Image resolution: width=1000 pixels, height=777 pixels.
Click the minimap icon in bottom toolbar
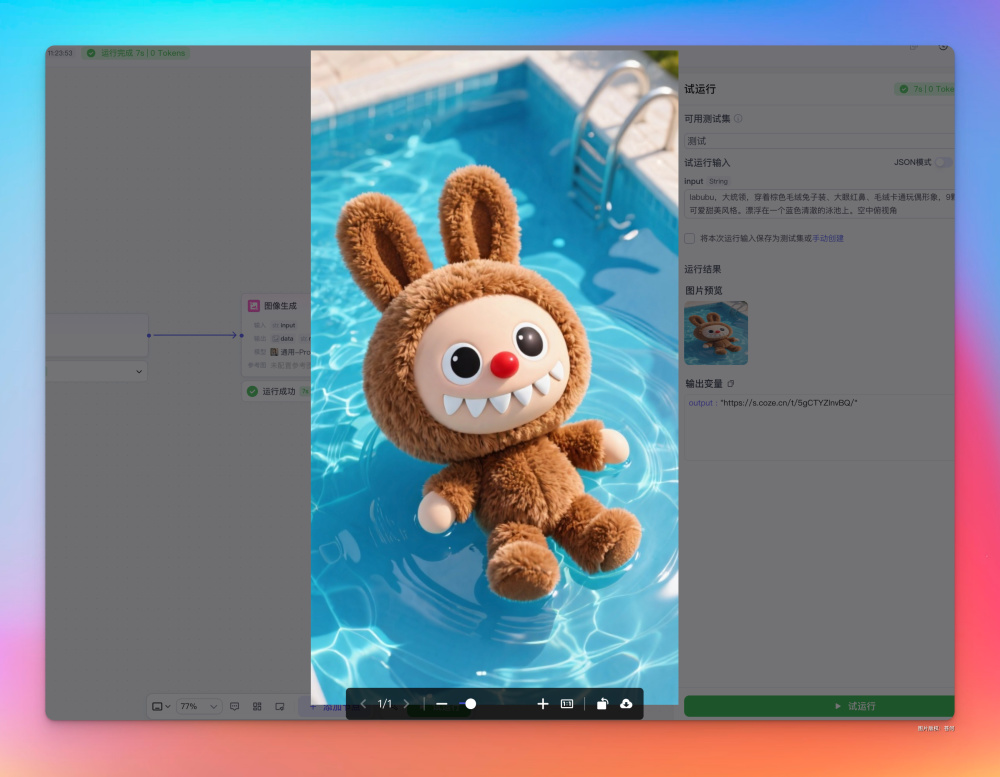279,706
